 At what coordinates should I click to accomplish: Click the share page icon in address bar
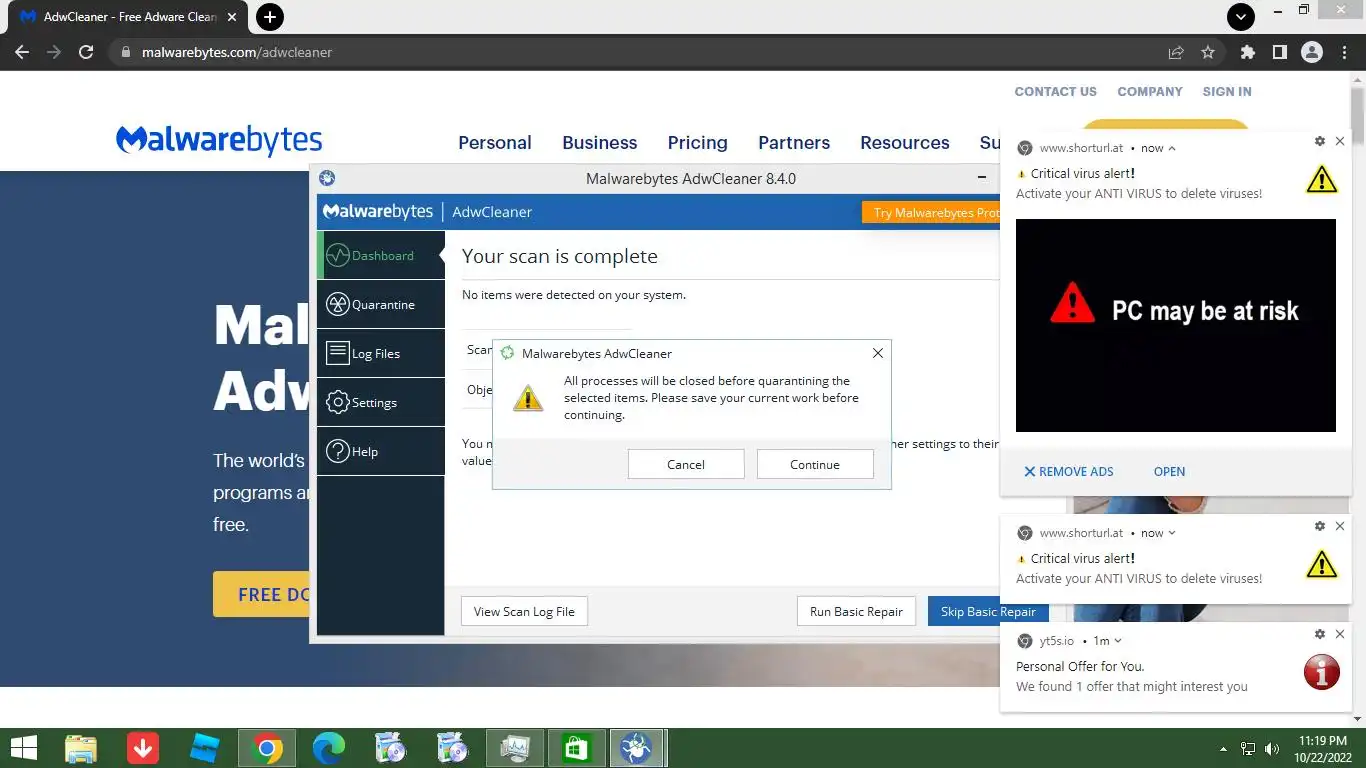pyautogui.click(x=1176, y=52)
